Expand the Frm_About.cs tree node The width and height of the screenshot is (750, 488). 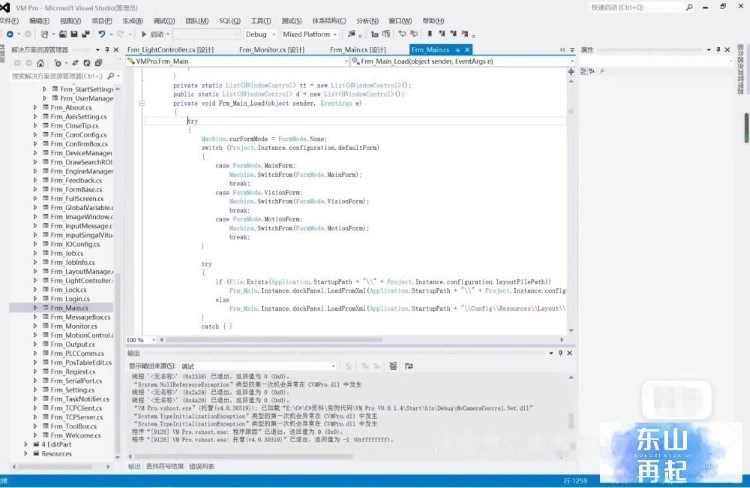pyautogui.click(x=35, y=108)
